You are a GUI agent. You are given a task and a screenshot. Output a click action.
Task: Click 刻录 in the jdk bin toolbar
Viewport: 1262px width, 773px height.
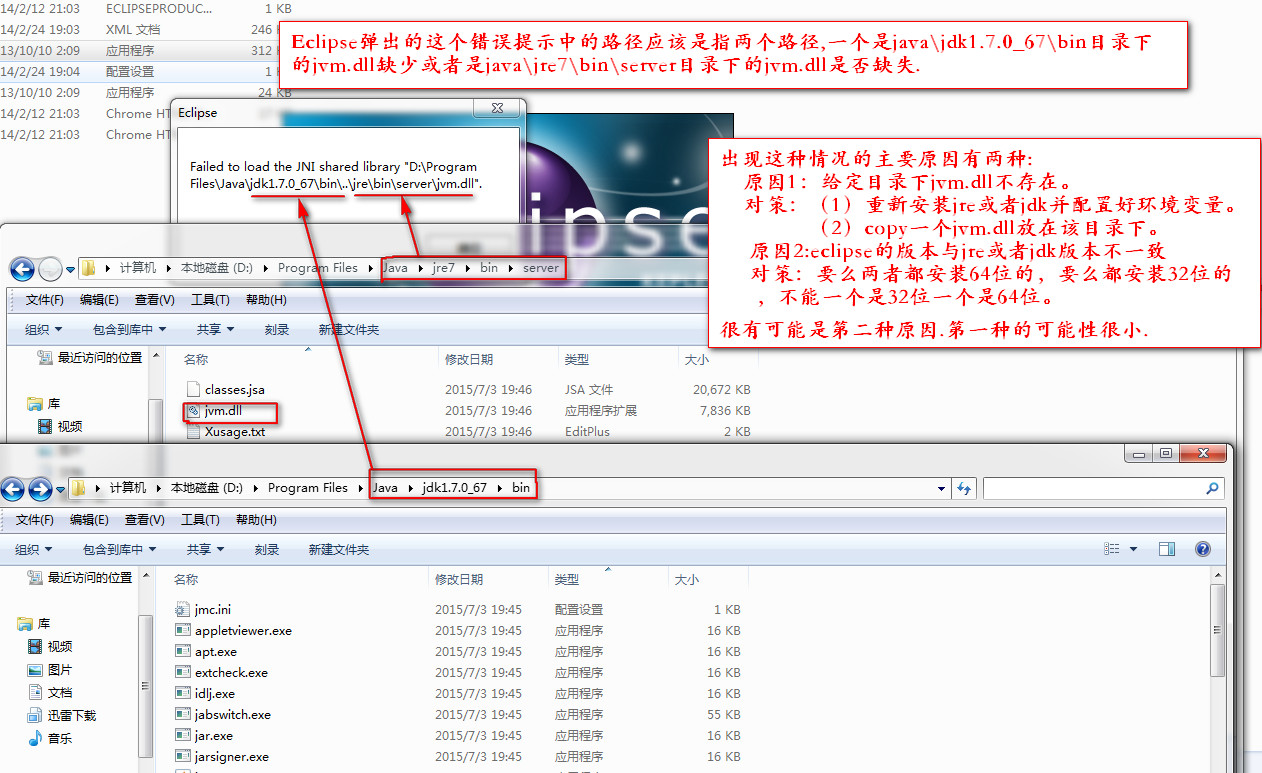(266, 549)
